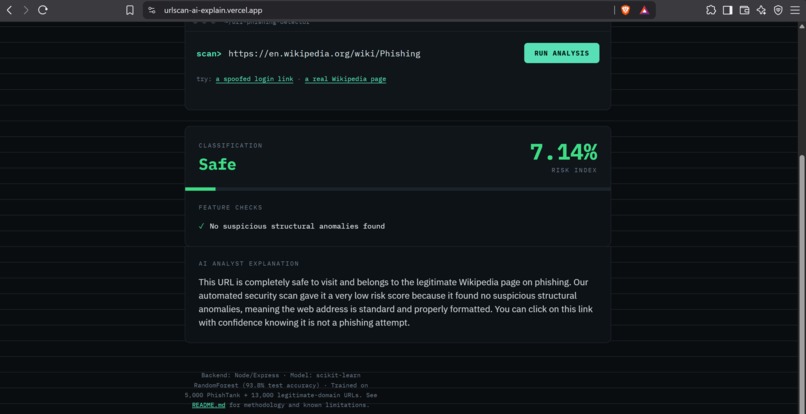
Task: Click 'No suspicious structural anomalies found' check
Action: (x=297, y=226)
